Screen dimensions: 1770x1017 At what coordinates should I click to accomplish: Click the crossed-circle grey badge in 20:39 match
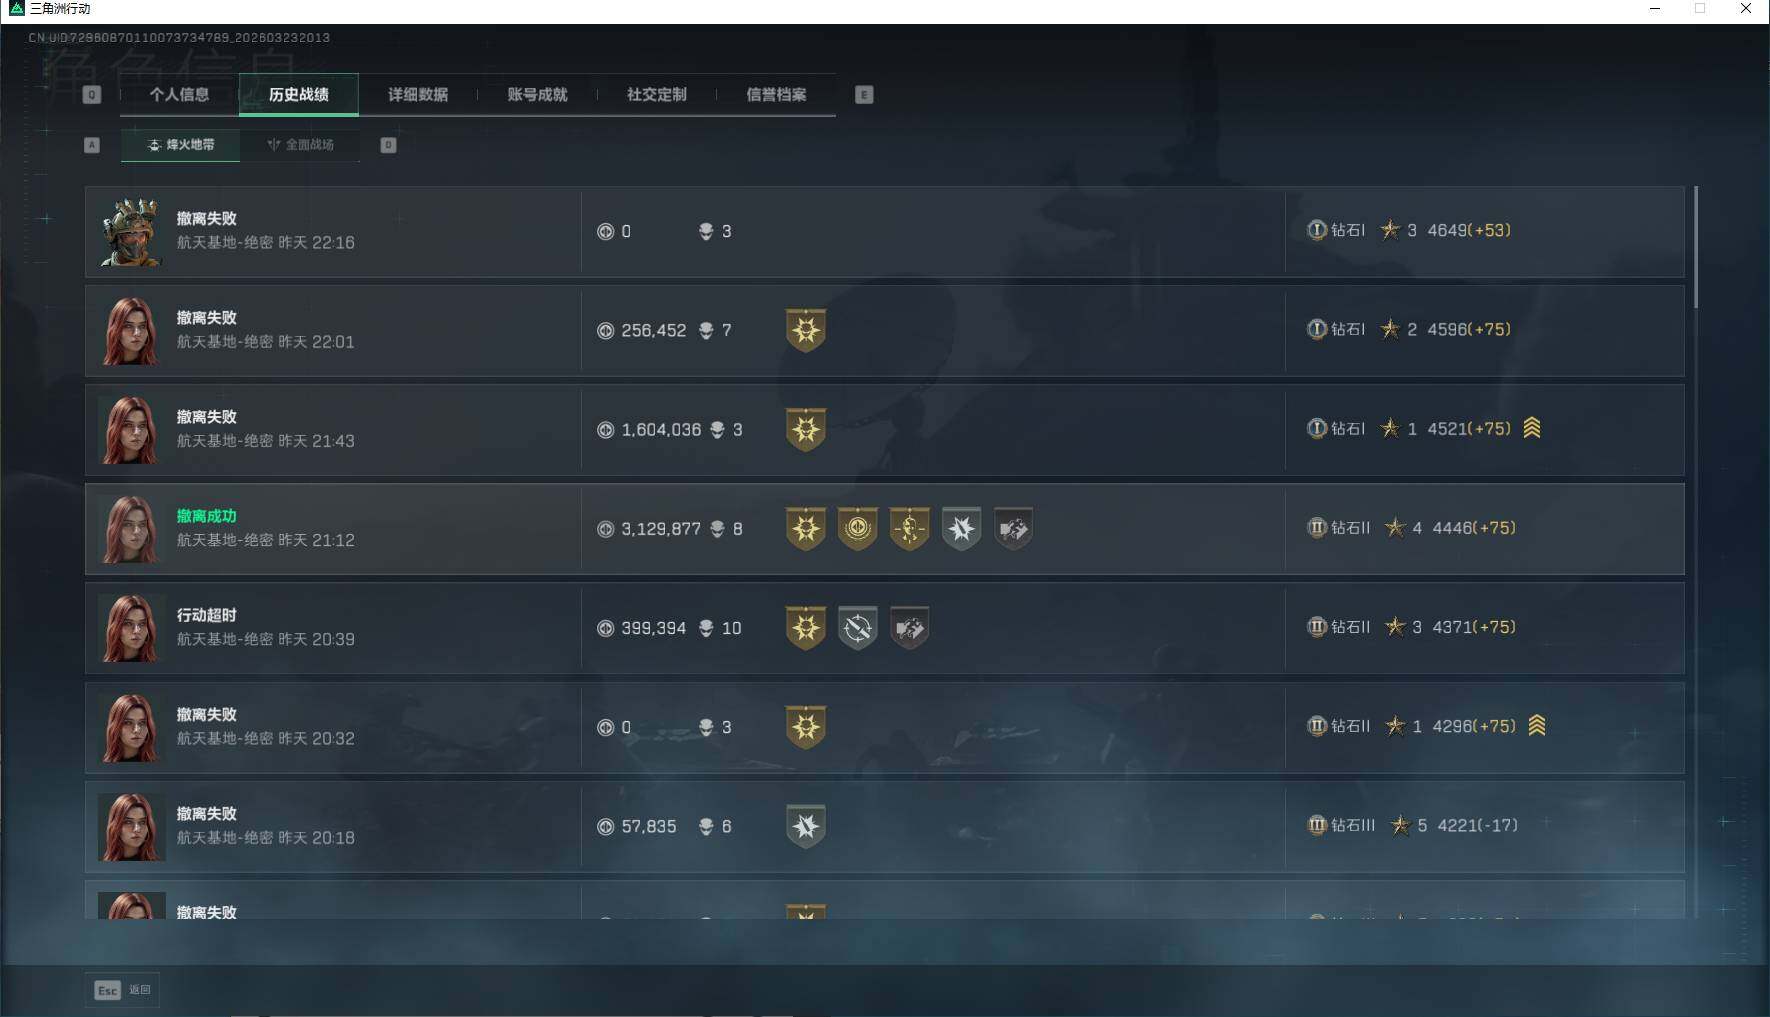point(858,628)
